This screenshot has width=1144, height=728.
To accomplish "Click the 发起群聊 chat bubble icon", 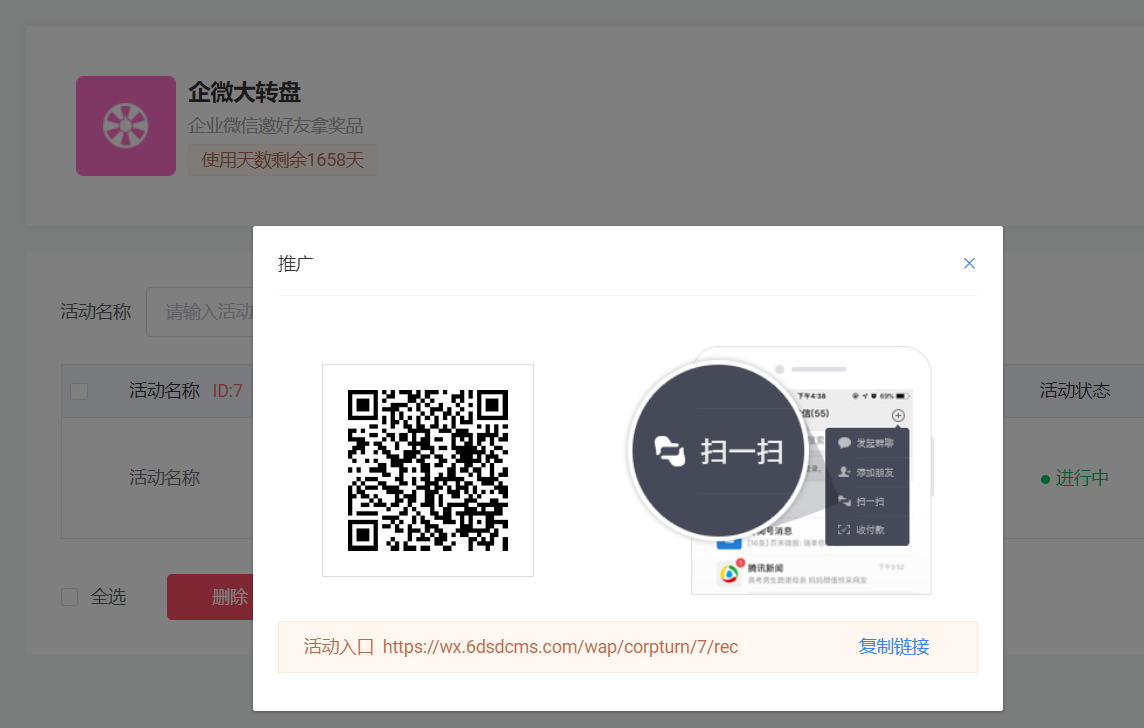I will 845,442.
